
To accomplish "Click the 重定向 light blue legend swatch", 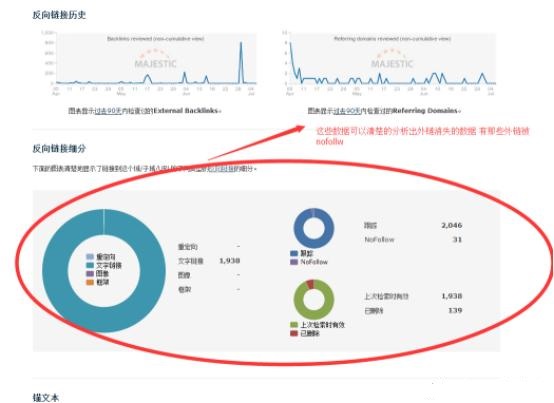I will pyautogui.click(x=90, y=257).
